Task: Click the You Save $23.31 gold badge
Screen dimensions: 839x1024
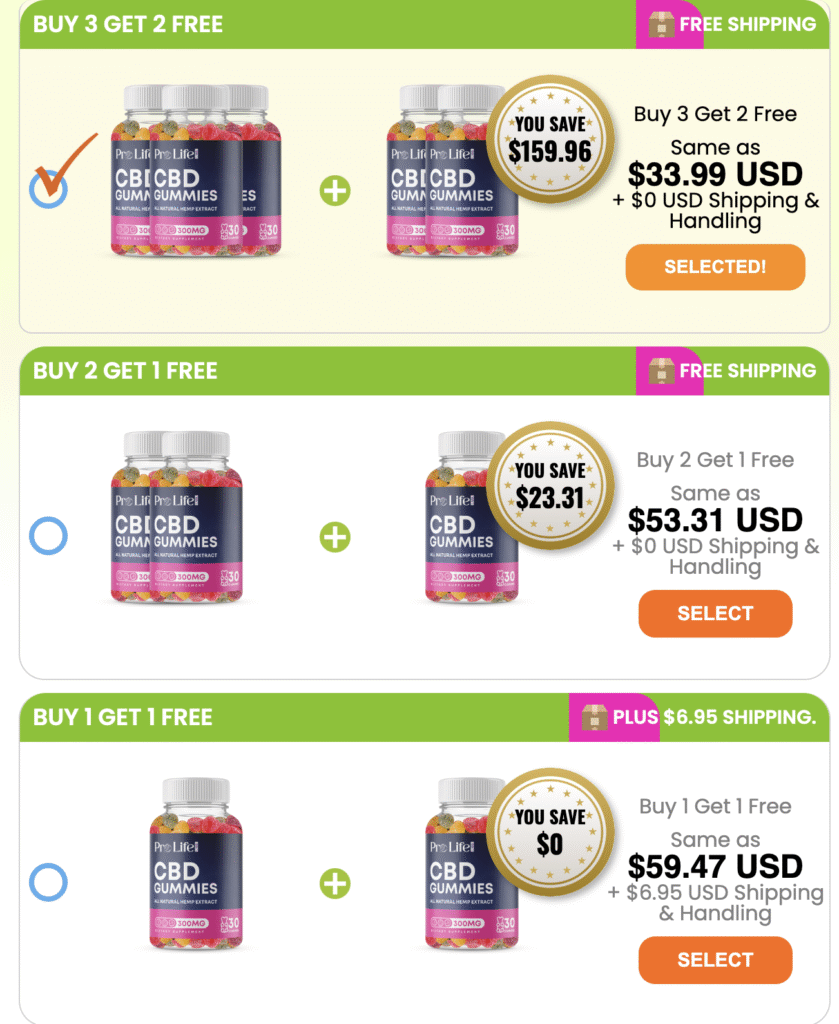Action: [x=550, y=483]
